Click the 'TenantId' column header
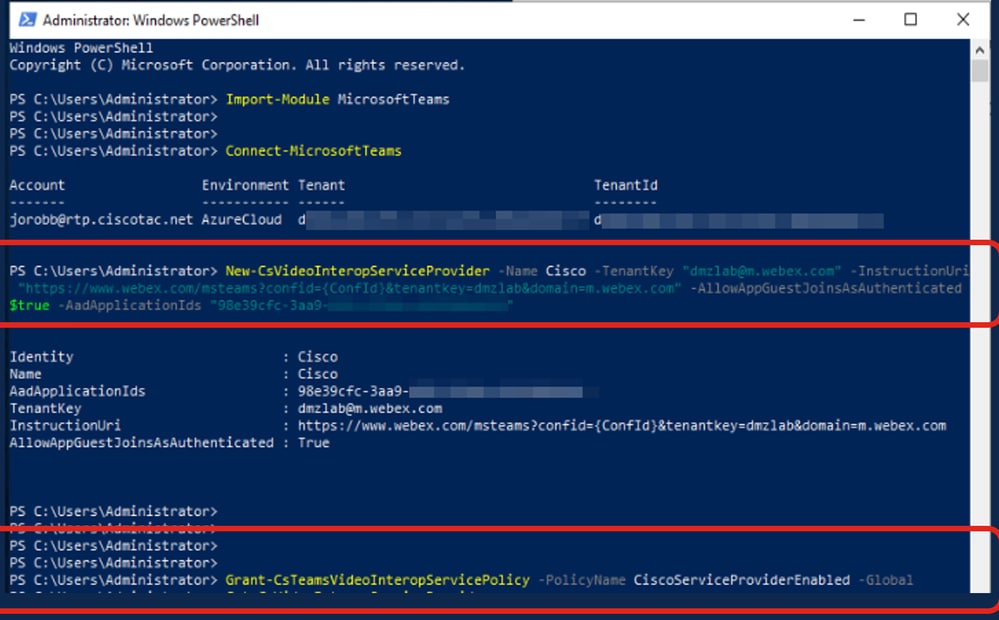Screen dimensions: 999x620 tap(626, 185)
